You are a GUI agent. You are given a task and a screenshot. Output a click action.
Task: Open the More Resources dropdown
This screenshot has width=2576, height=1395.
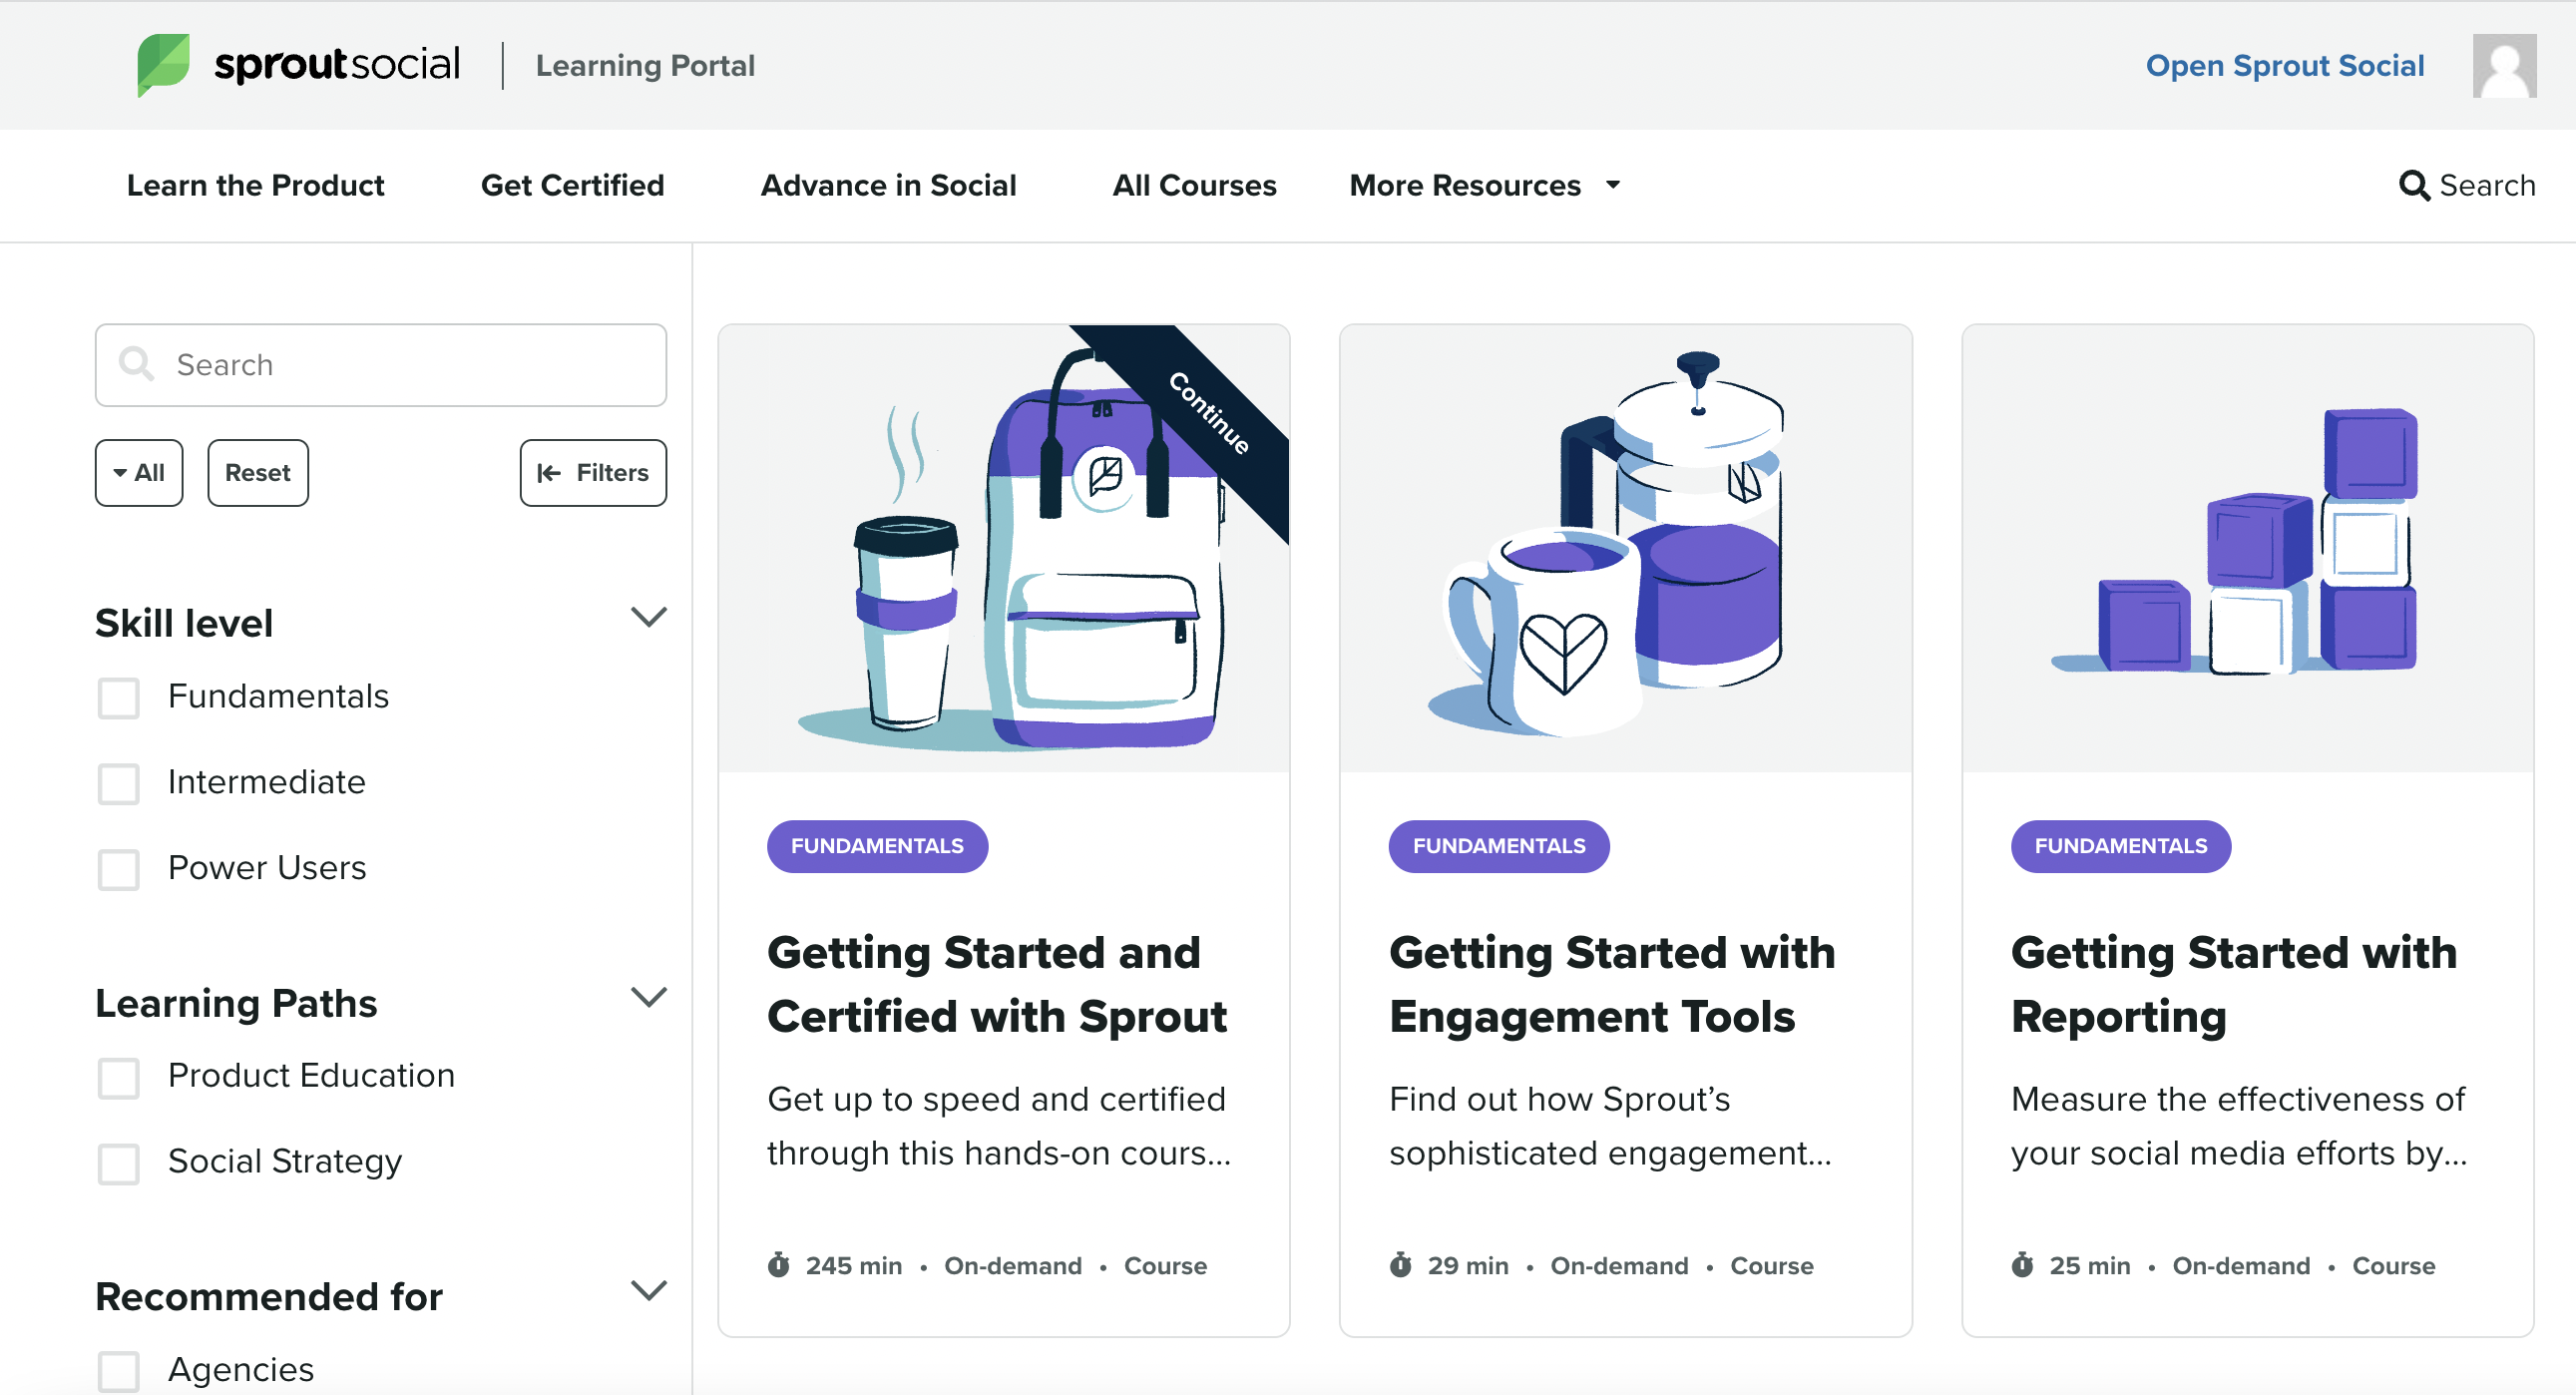(1483, 186)
